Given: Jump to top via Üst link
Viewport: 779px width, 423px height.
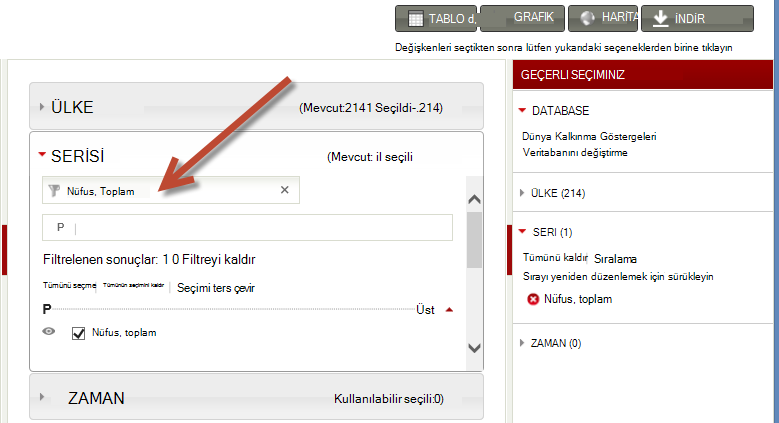Looking at the screenshot, I should coord(425,310).
